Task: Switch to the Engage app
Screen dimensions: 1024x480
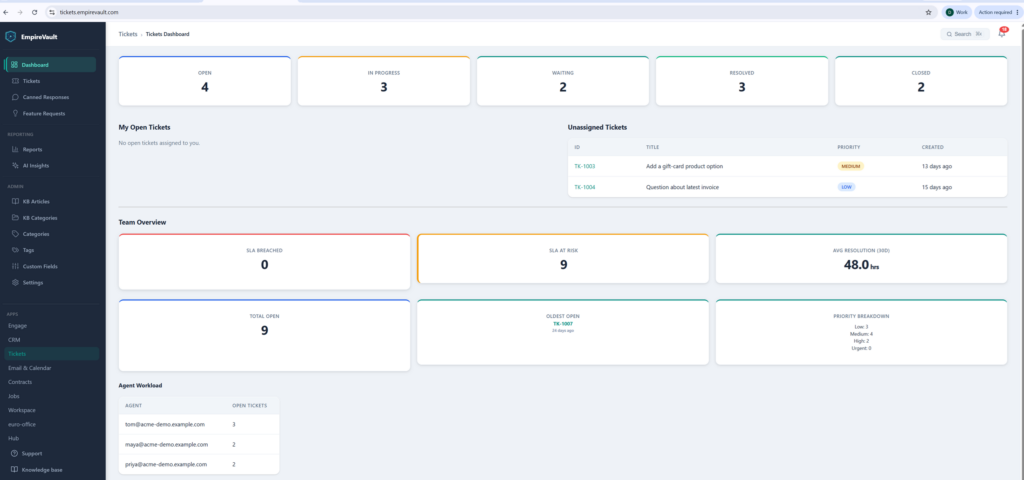Action: click(x=18, y=325)
